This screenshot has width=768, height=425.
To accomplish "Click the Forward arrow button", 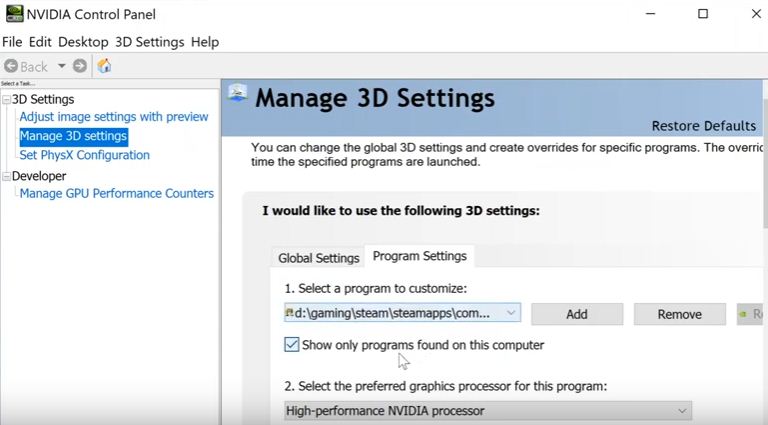I will coord(80,66).
